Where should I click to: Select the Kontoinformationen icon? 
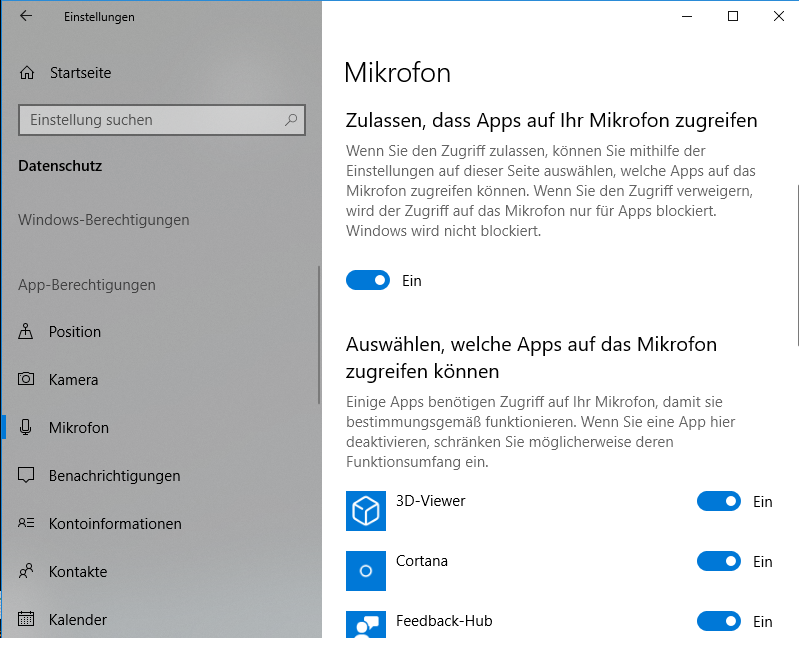coord(26,523)
